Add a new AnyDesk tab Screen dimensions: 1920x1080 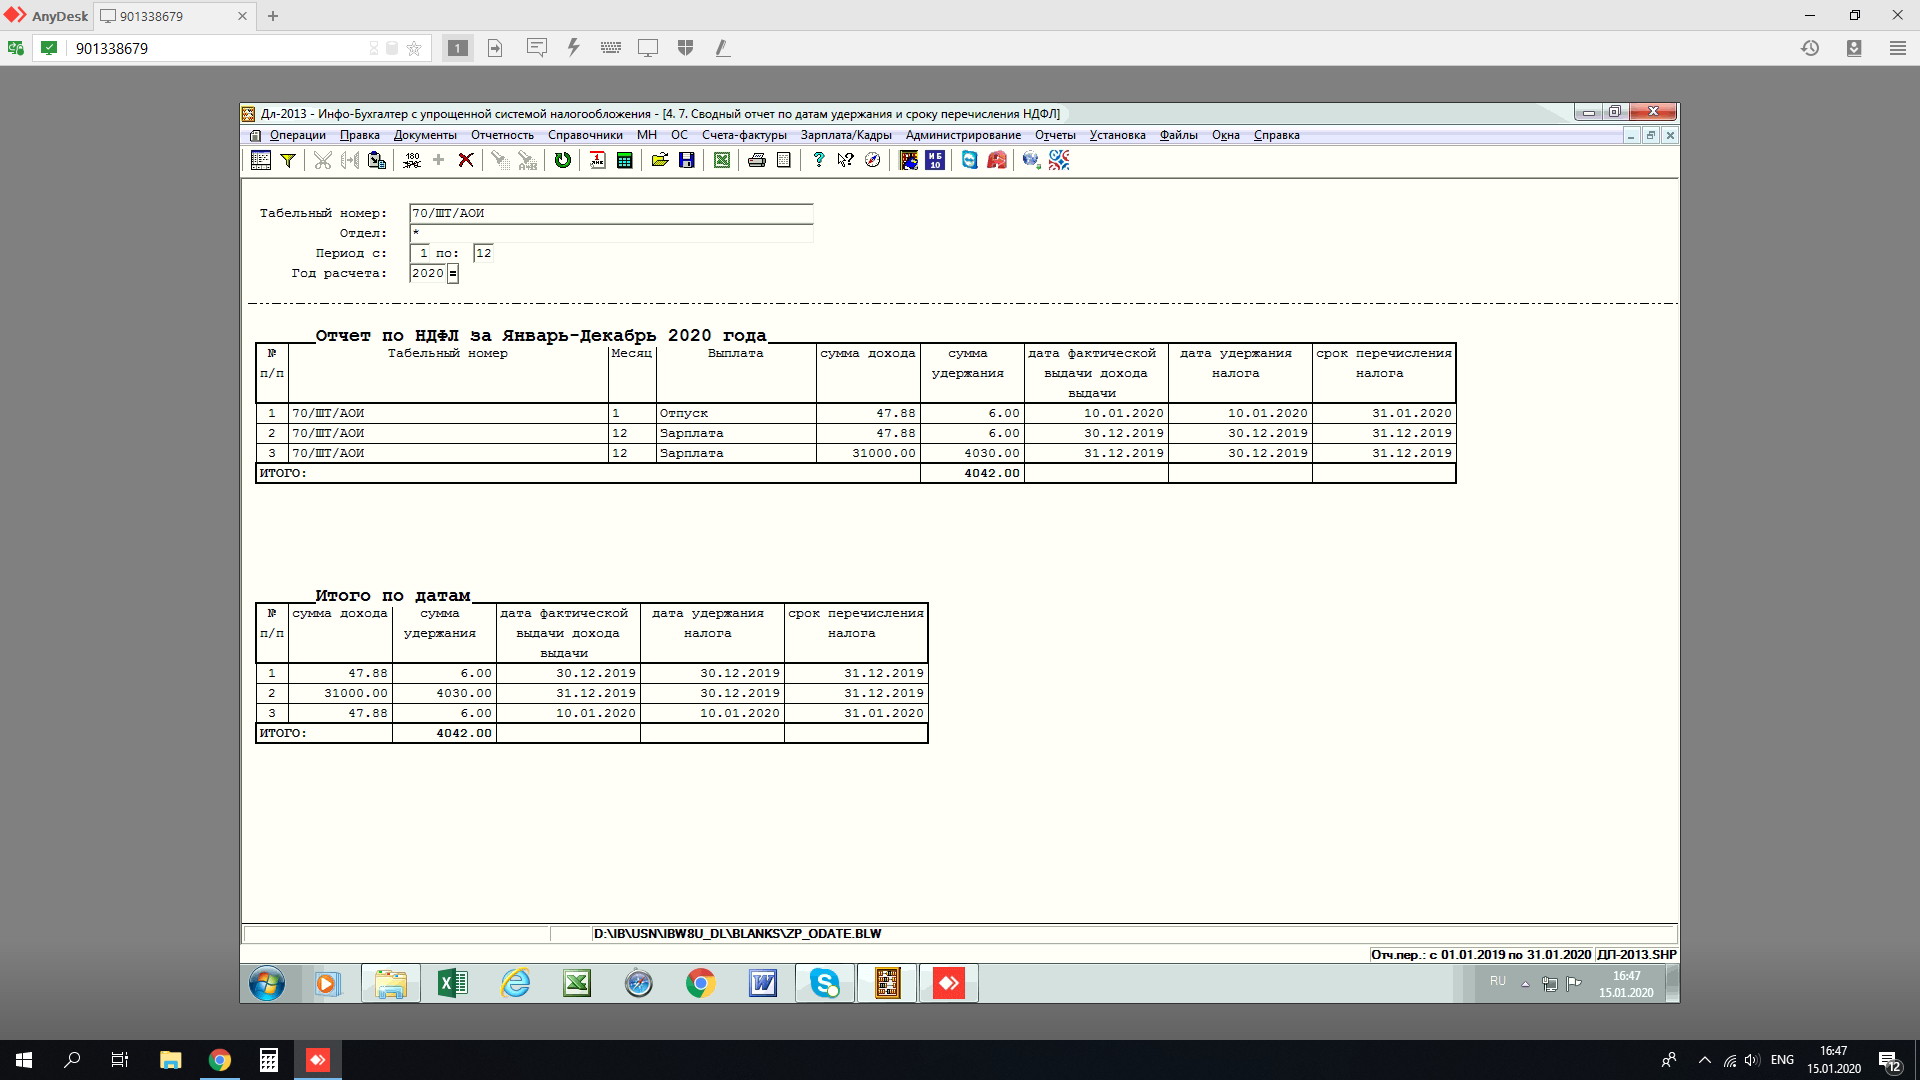[273, 16]
